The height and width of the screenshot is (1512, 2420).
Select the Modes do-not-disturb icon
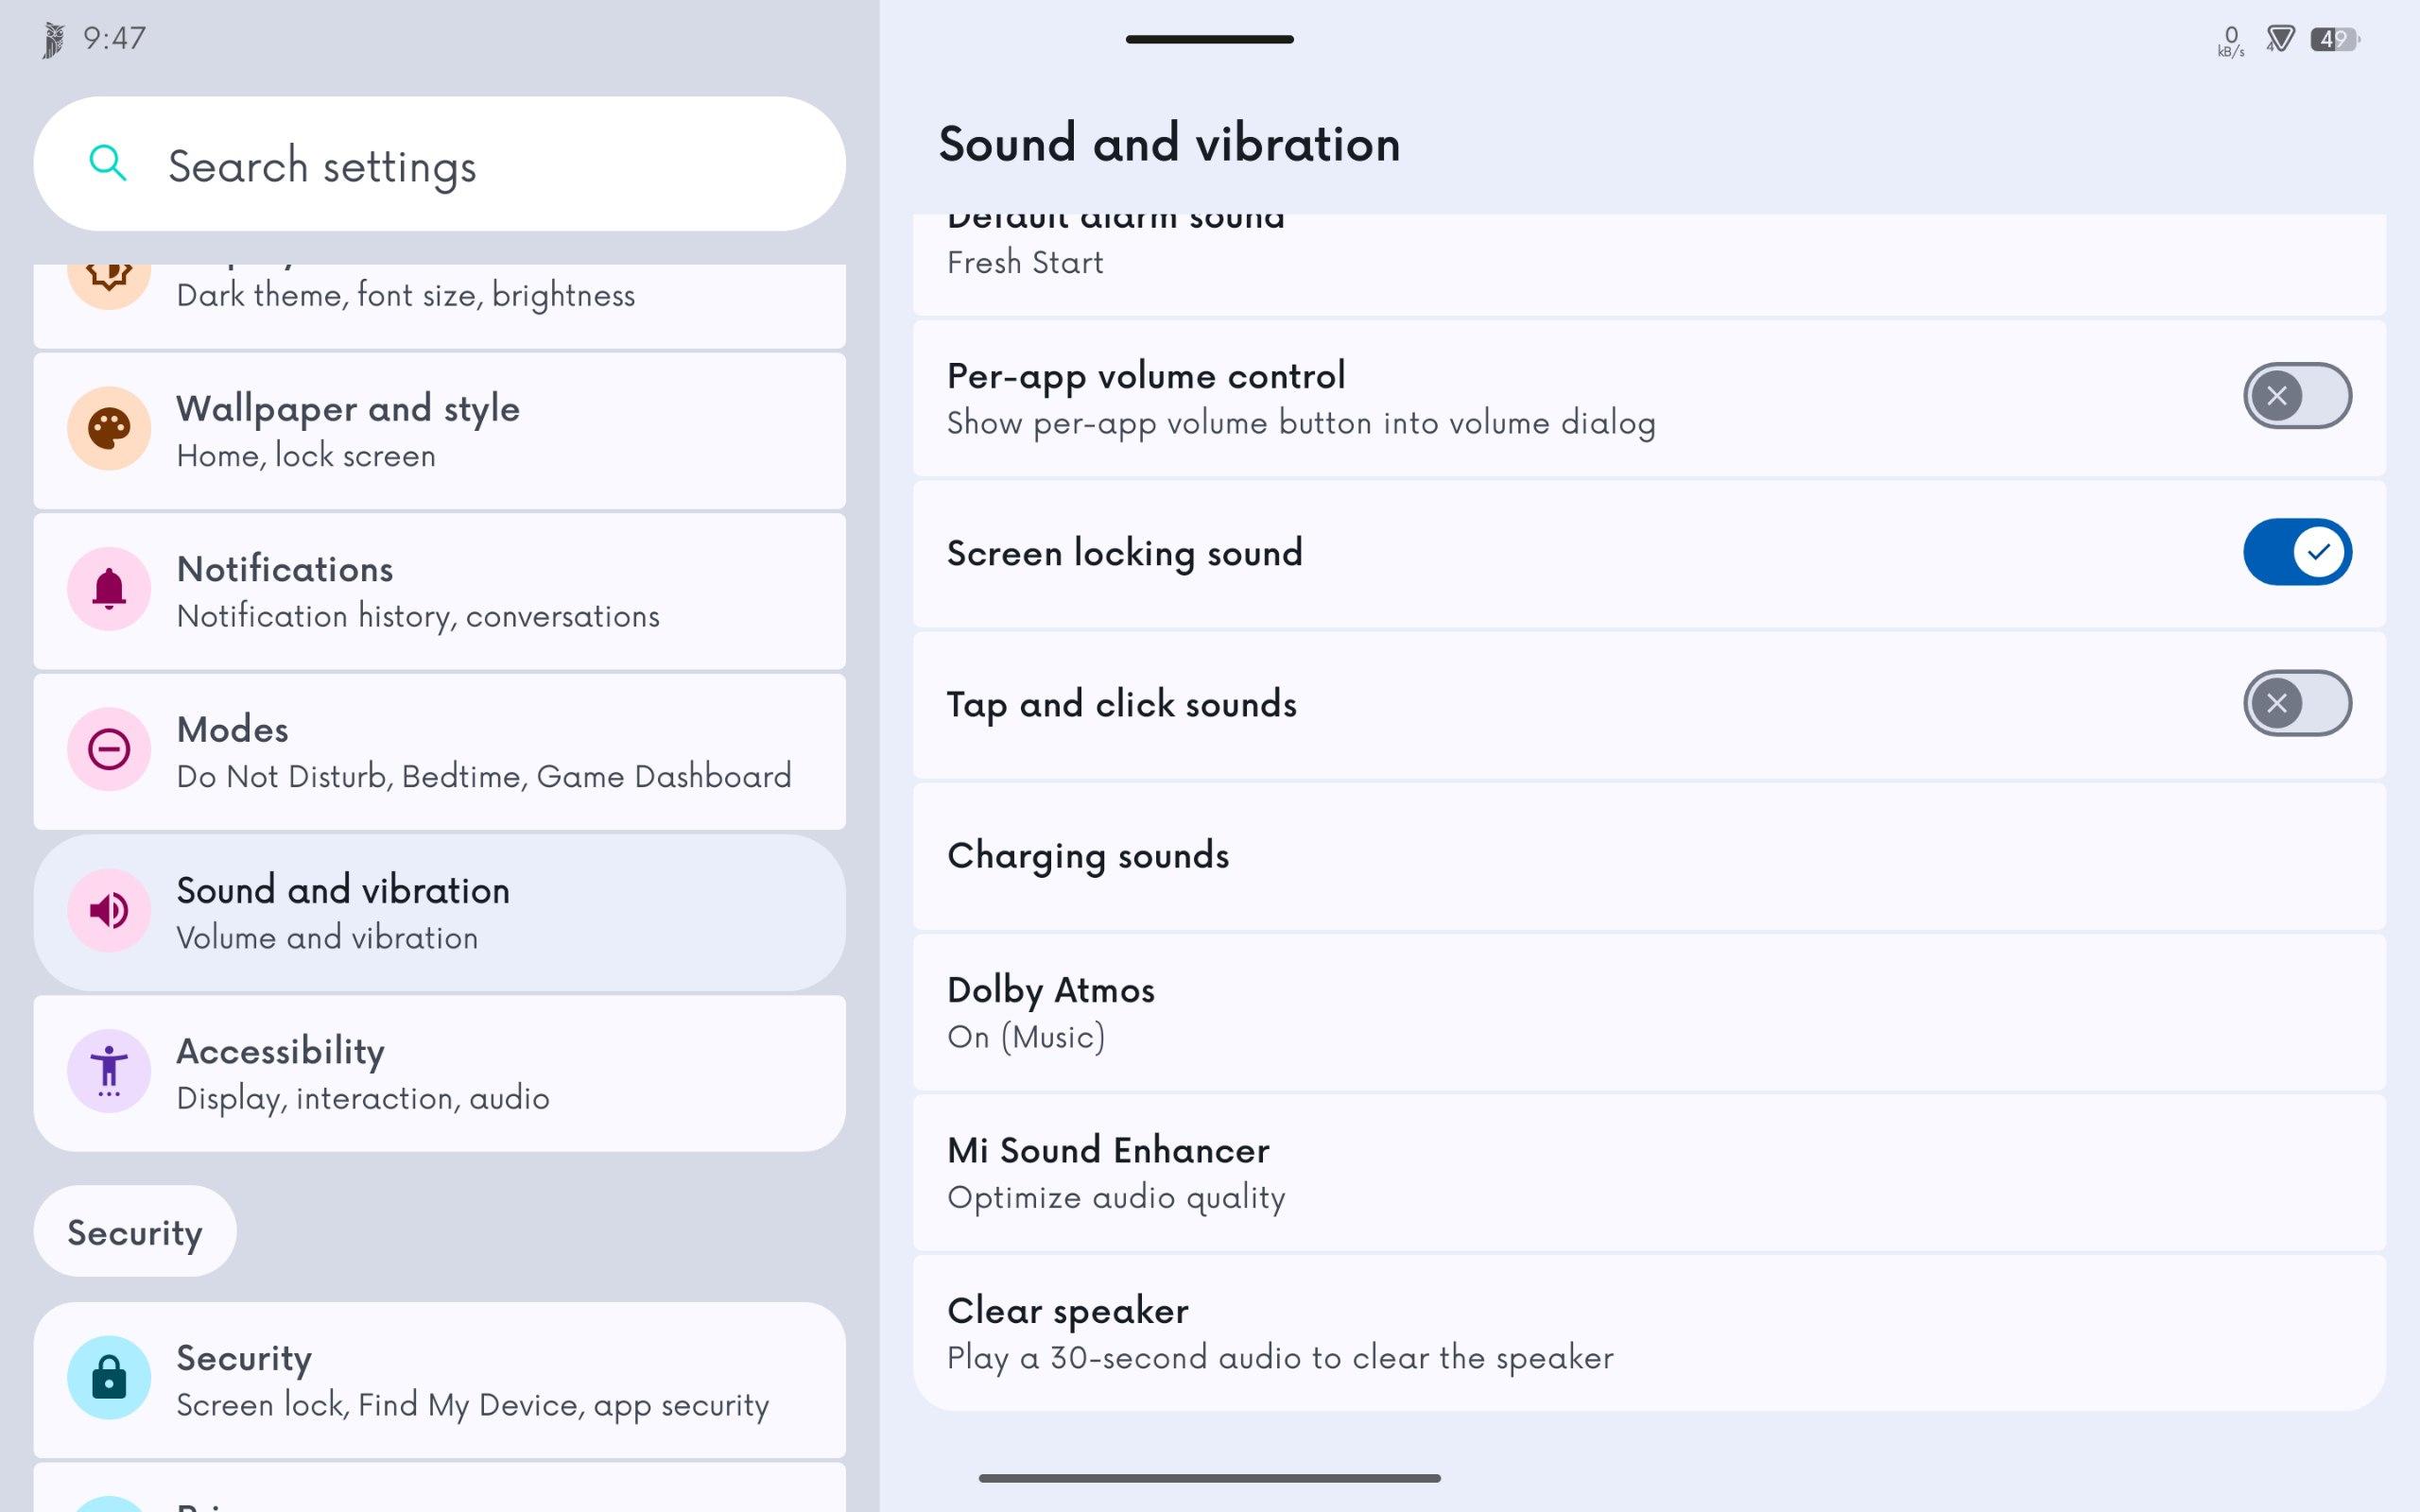tap(109, 749)
